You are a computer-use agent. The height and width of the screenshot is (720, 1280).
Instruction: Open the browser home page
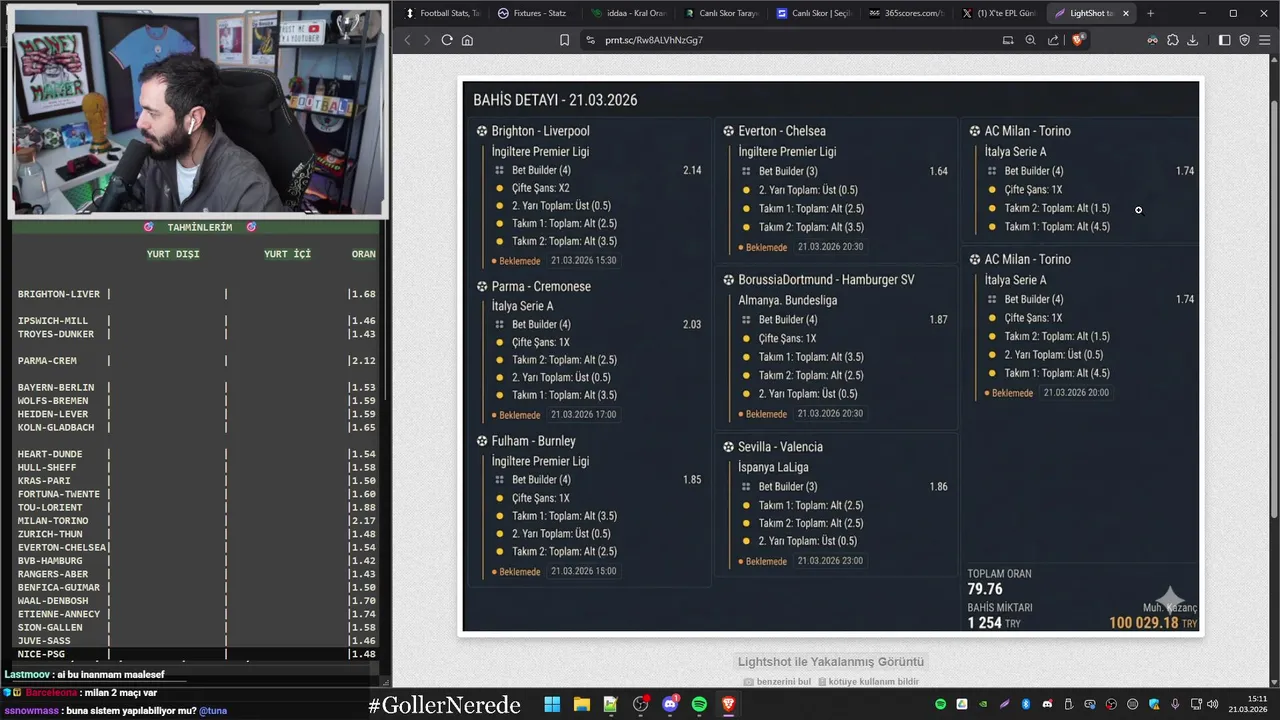click(x=467, y=40)
